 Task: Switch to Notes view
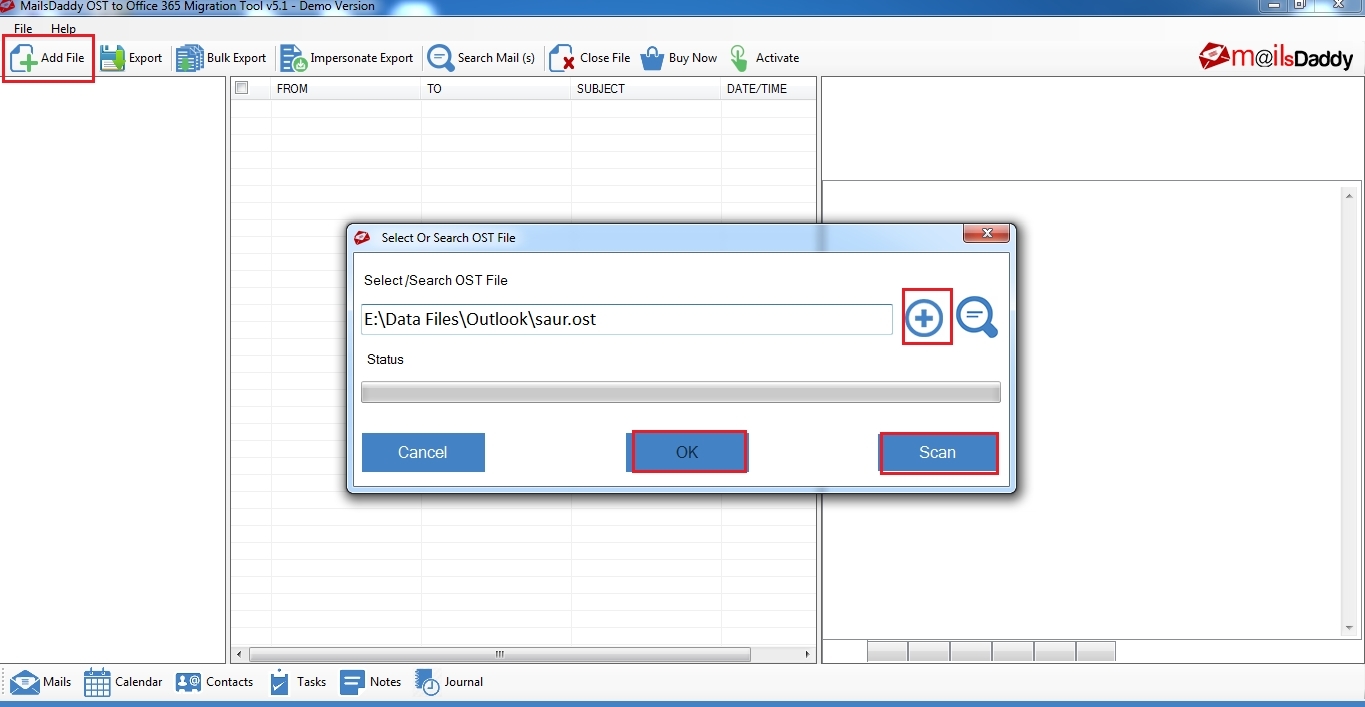pyautogui.click(x=371, y=682)
